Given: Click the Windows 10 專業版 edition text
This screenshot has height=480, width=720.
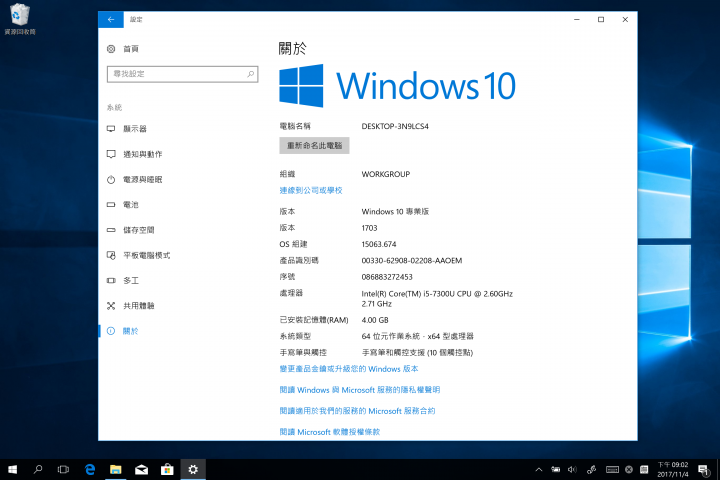Looking at the screenshot, I should (x=395, y=212).
